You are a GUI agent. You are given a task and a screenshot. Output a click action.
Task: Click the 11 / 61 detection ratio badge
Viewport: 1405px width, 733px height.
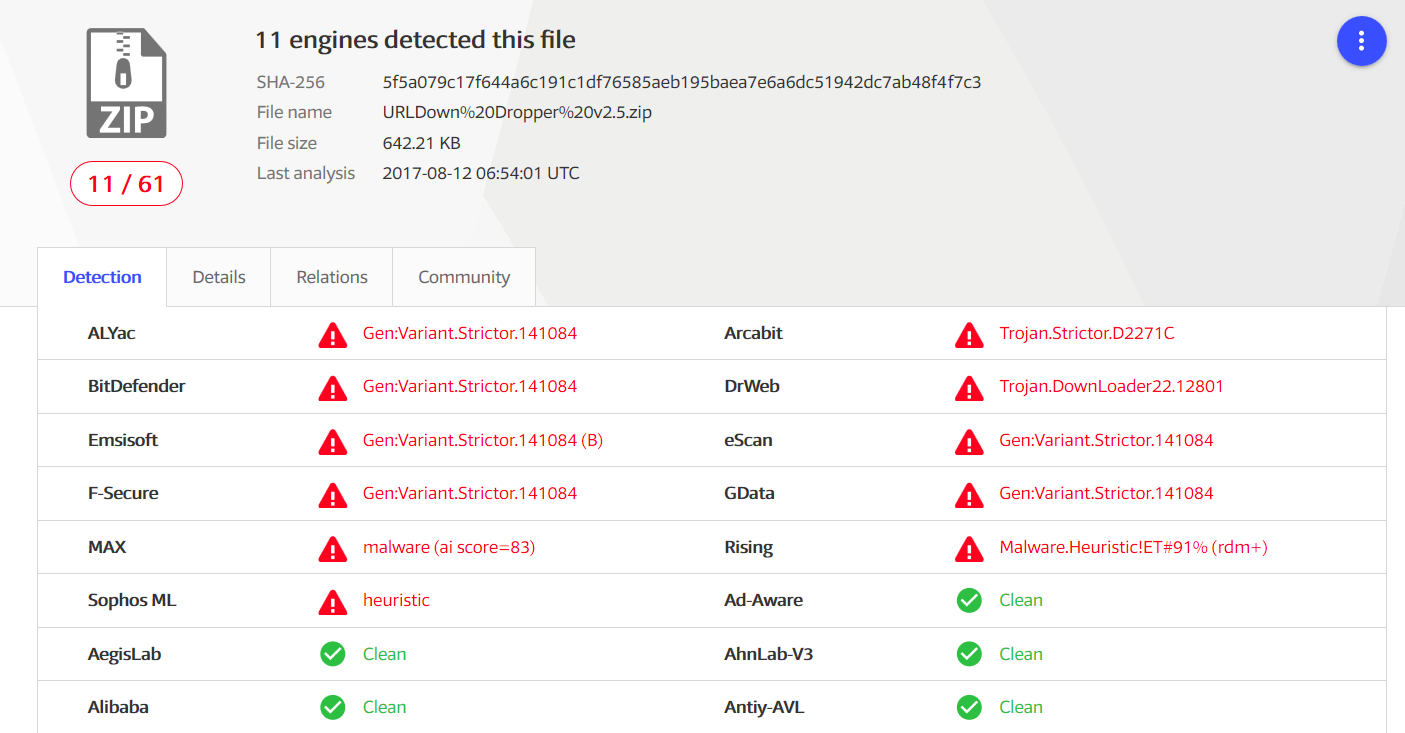126,184
